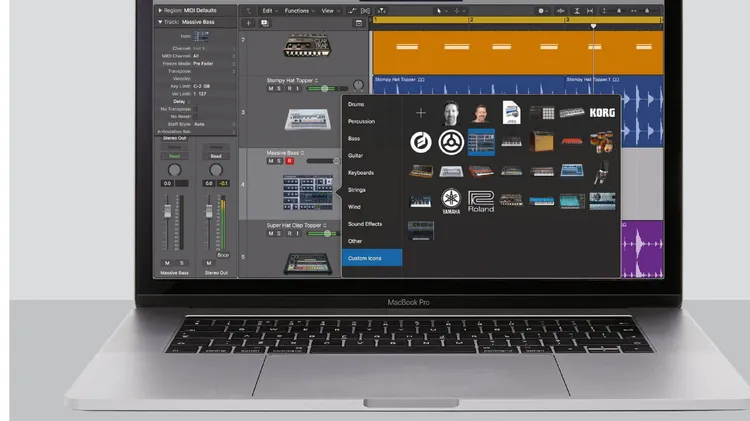
Task: Click the Strings icon category
Action: (x=357, y=190)
